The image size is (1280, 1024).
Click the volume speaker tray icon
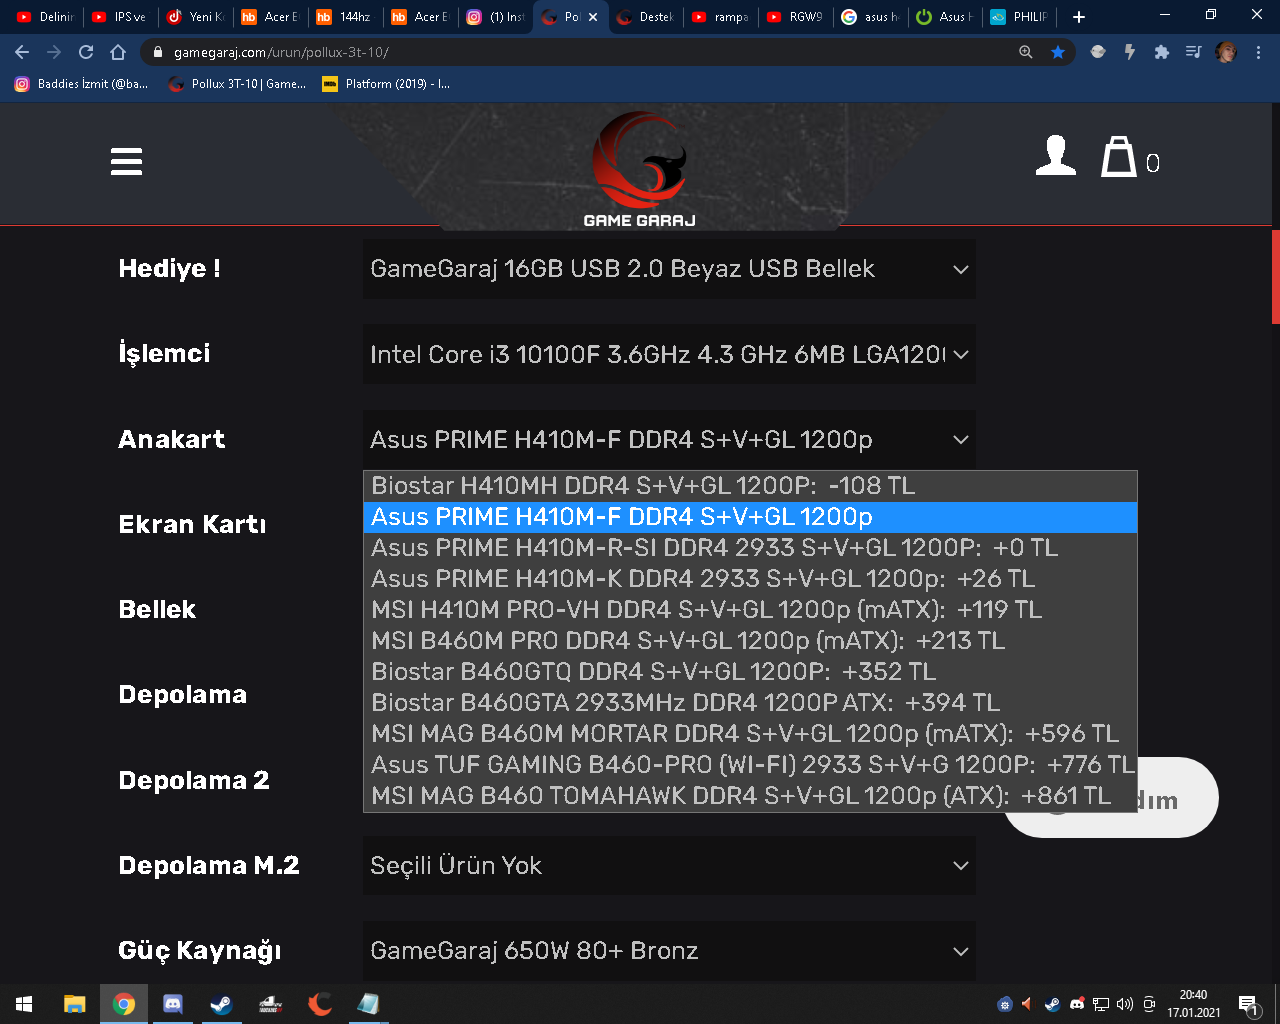[1125, 1004]
